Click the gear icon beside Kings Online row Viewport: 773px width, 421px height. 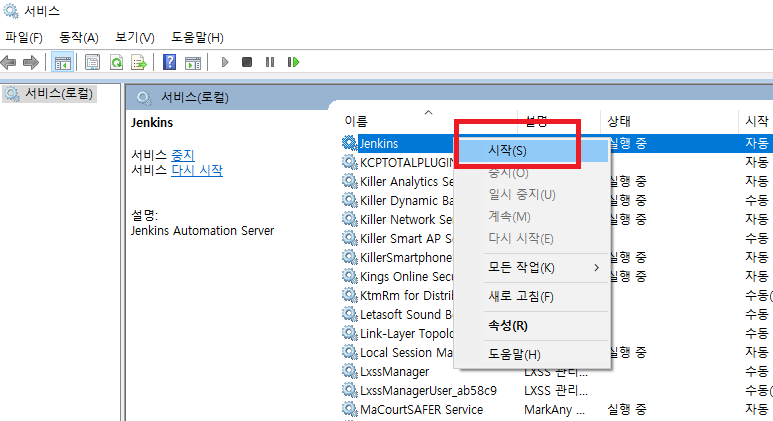(350, 276)
